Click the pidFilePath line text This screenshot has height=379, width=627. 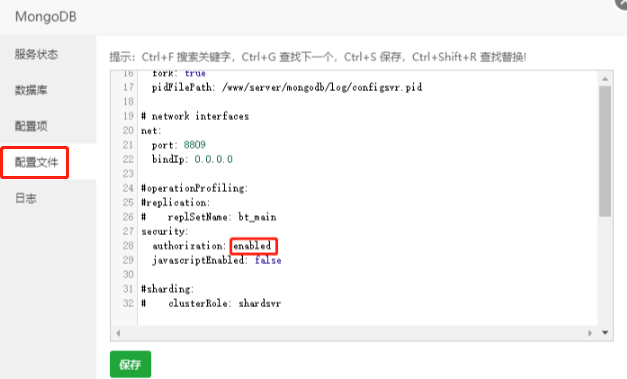click(287, 87)
